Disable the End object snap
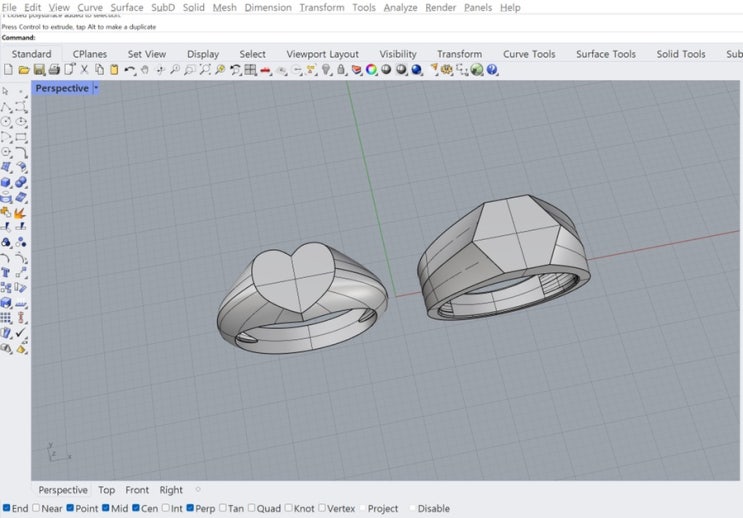The width and height of the screenshot is (743, 518). pos(7,508)
